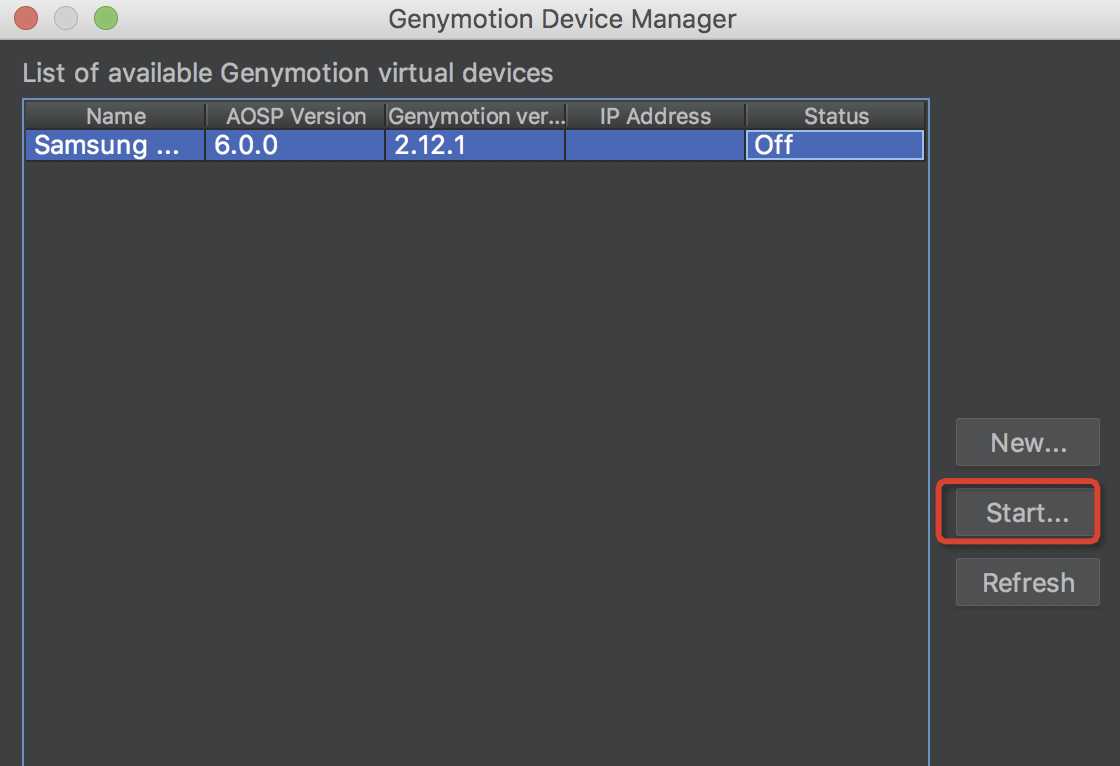
Task: Click the Off status cell
Action: (x=835, y=145)
